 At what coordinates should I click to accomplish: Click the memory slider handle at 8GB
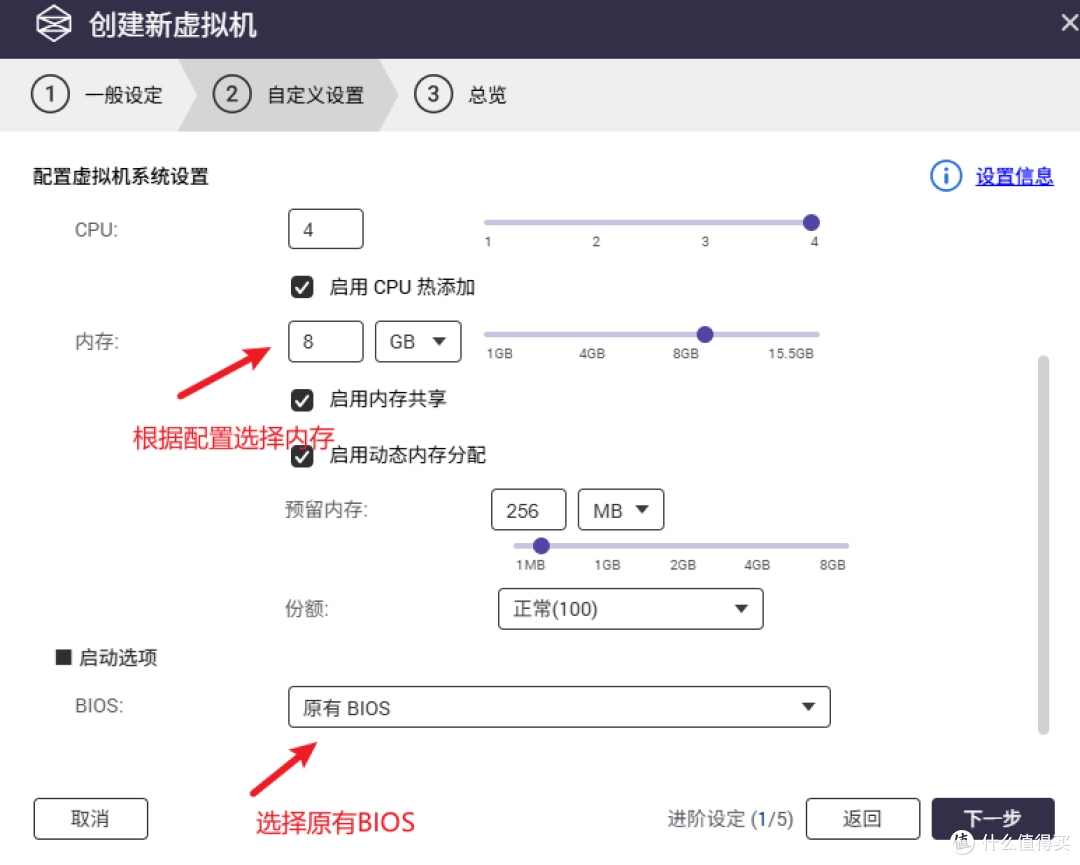(x=704, y=335)
